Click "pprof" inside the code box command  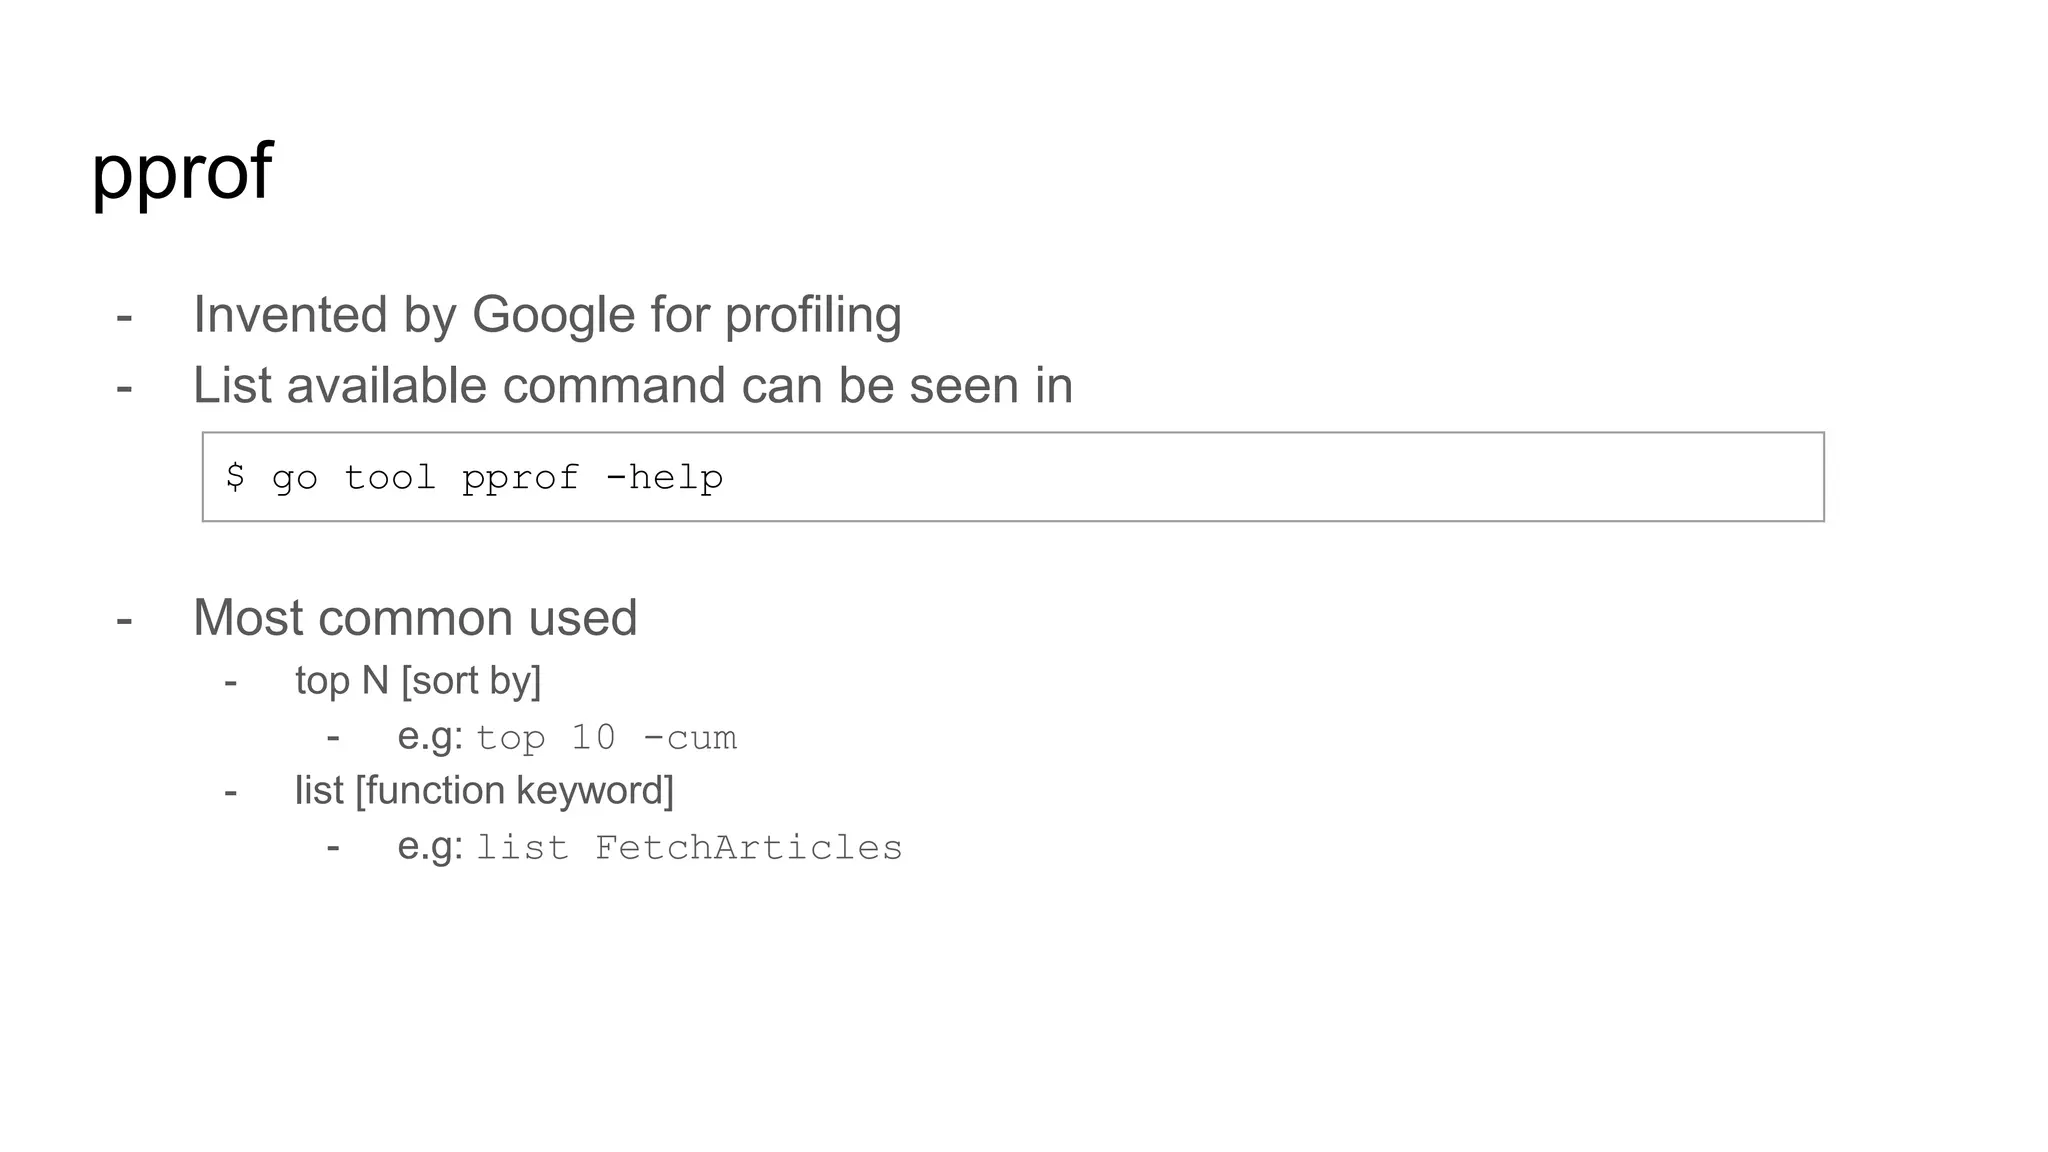520,478
